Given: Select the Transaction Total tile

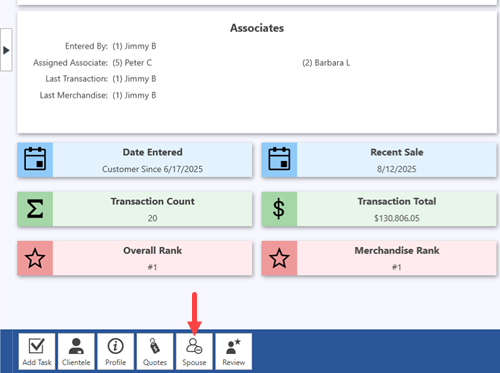Looking at the screenshot, I should pos(379,209).
